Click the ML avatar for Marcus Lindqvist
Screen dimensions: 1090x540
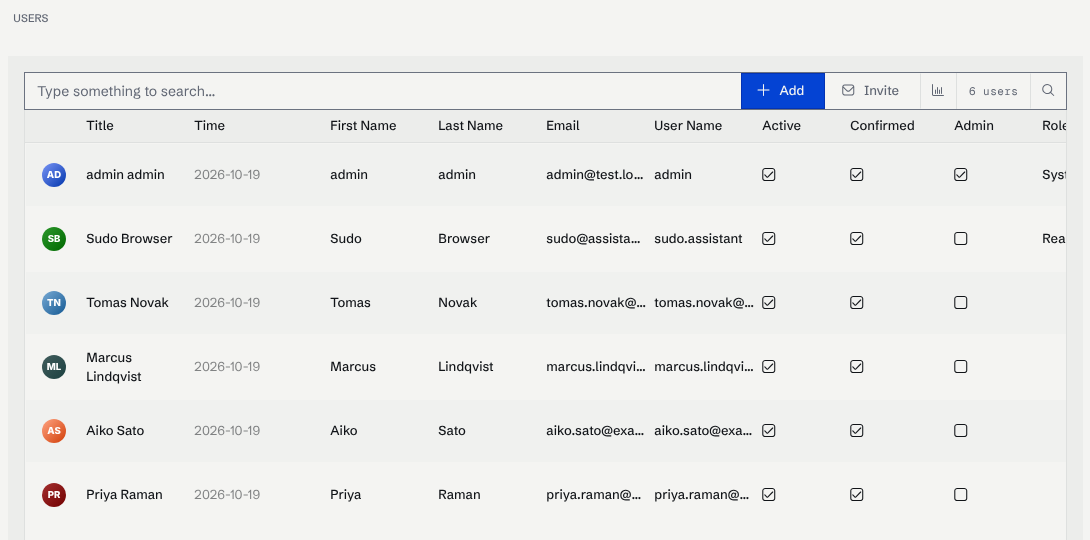tap(54, 367)
